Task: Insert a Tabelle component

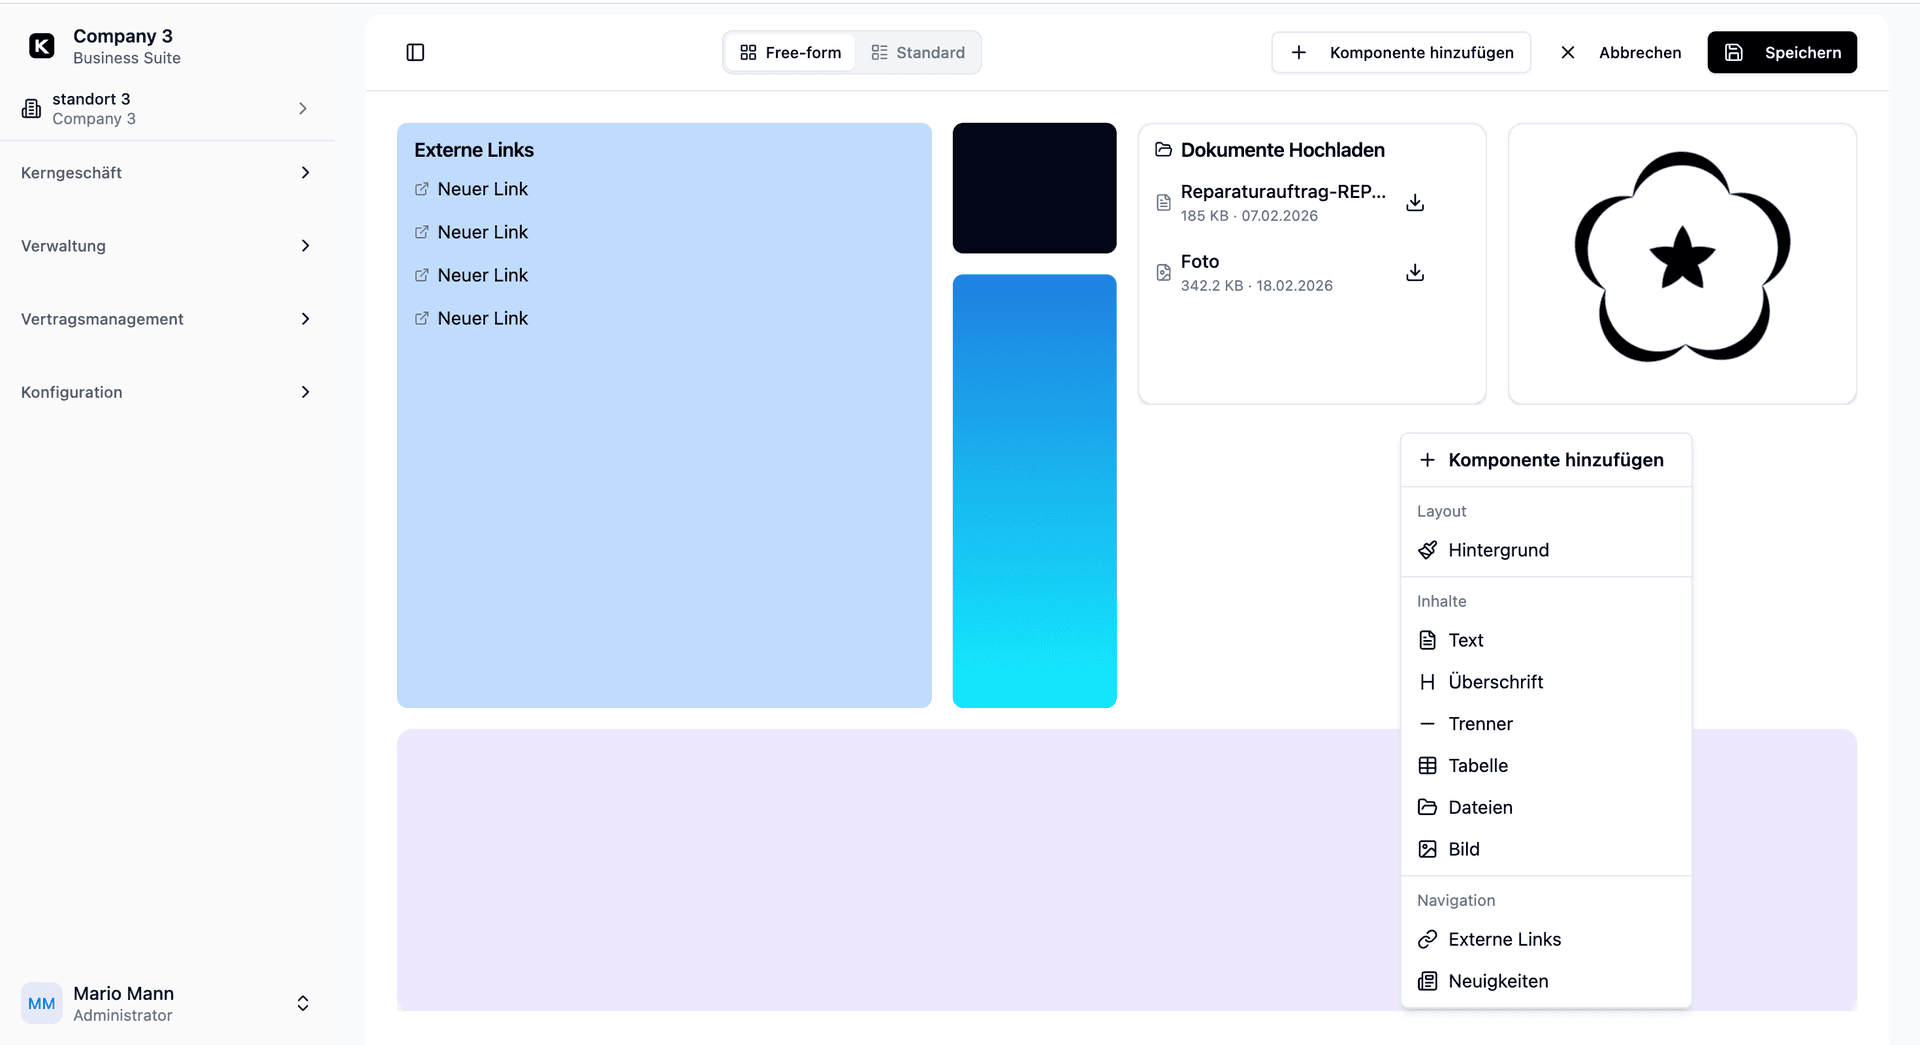Action: (1477, 765)
